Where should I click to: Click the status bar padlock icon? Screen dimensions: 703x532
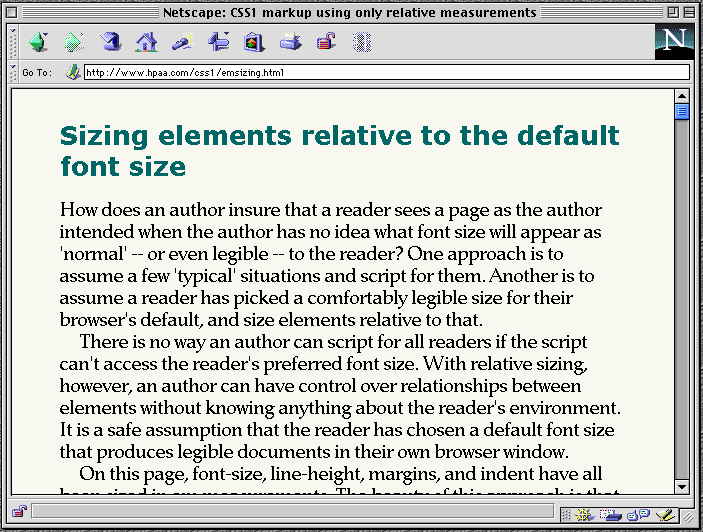19,513
